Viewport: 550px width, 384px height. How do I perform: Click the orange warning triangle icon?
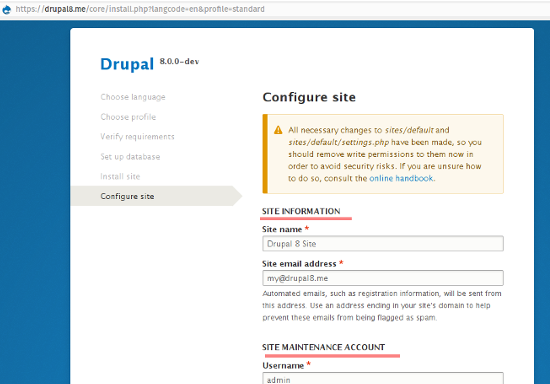278,130
